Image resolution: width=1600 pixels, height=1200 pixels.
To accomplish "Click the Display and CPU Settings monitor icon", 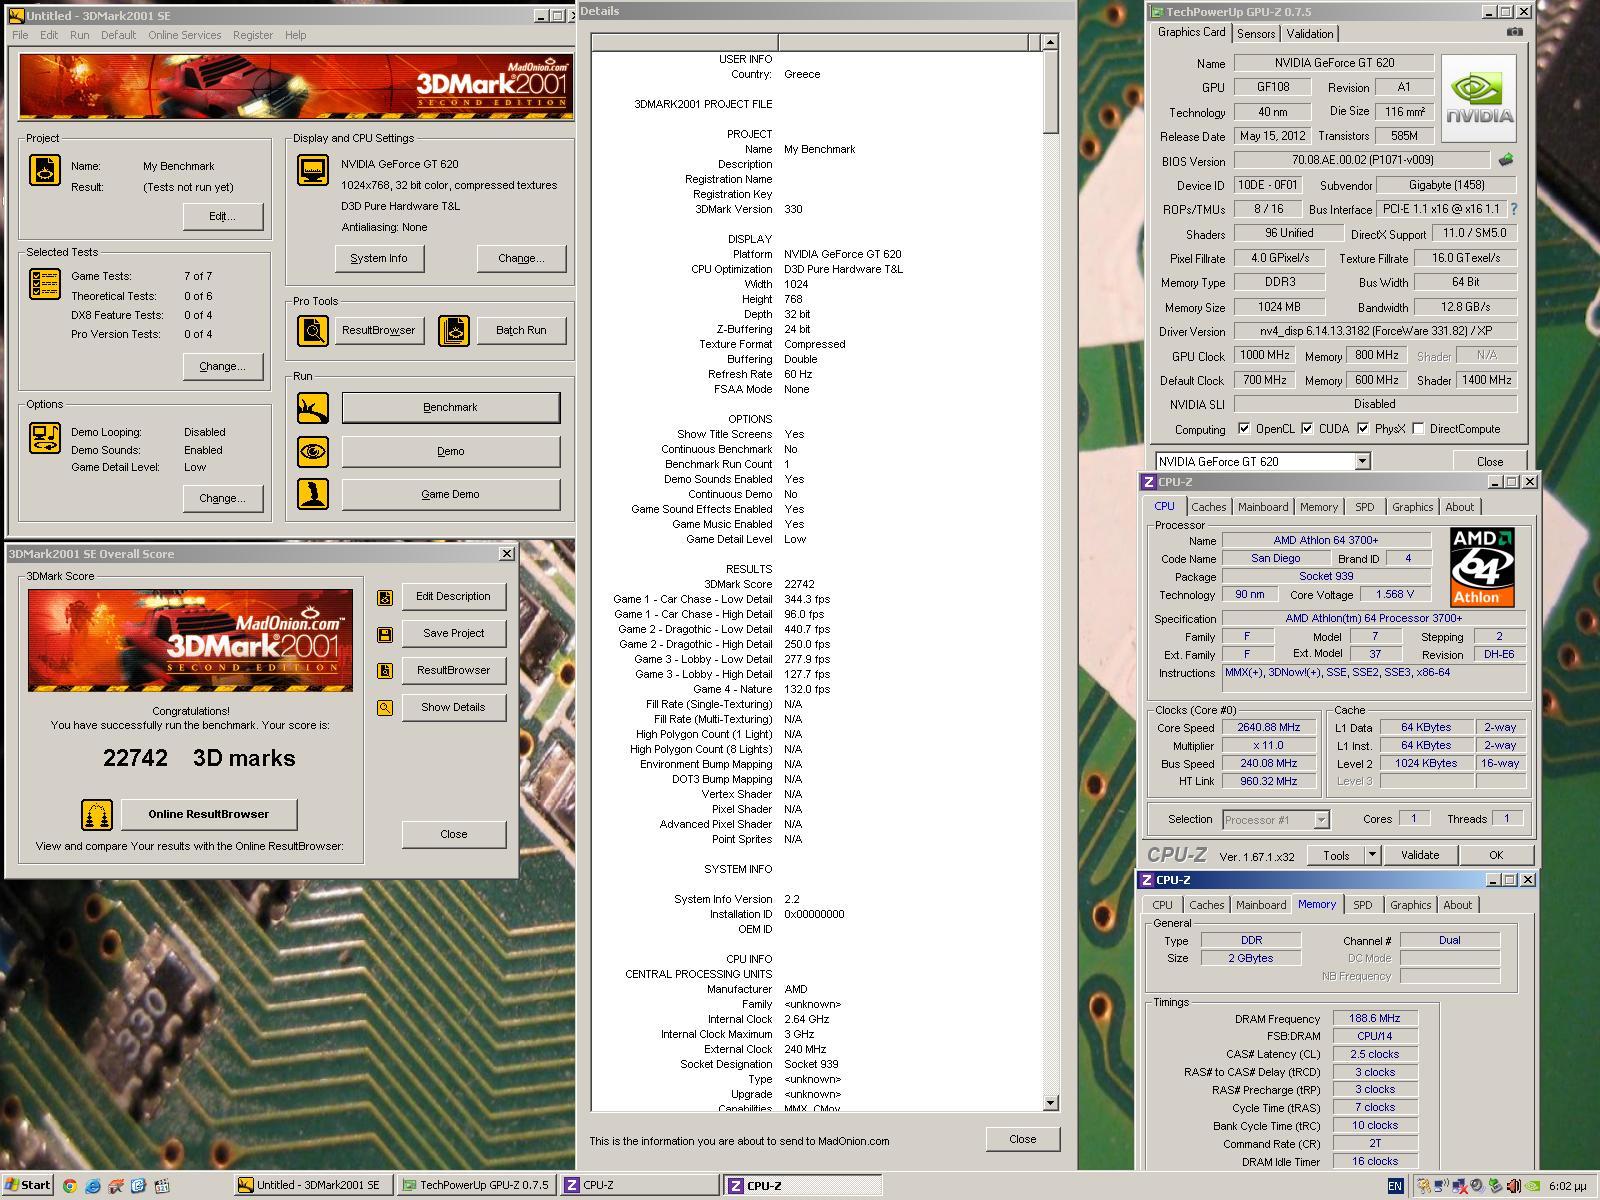I will 313,170.
